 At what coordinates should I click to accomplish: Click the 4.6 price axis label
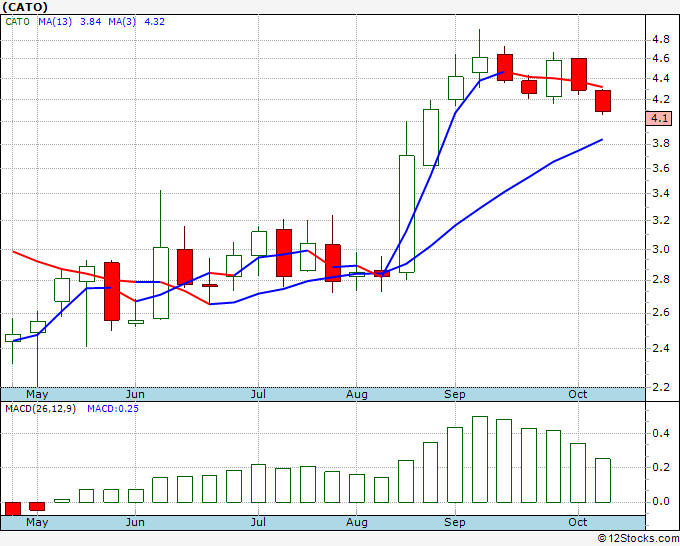click(x=661, y=59)
